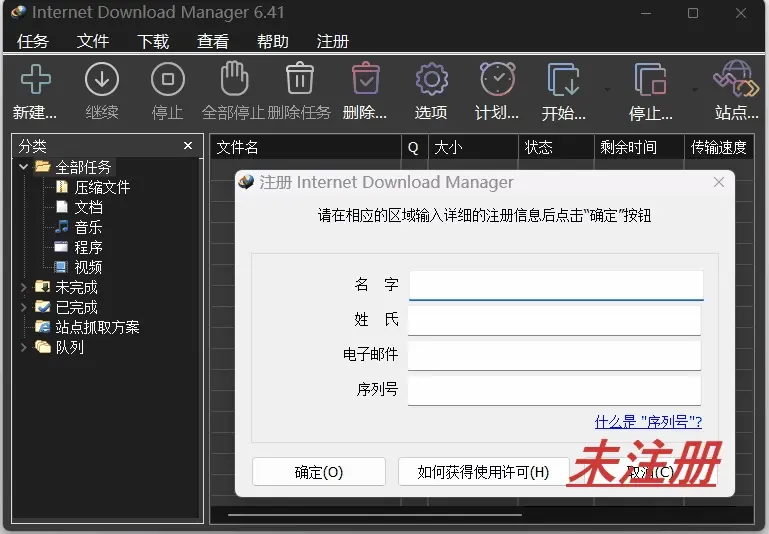769x534 pixels.
Task: Expand the 未完成 category node
Action: [24, 287]
